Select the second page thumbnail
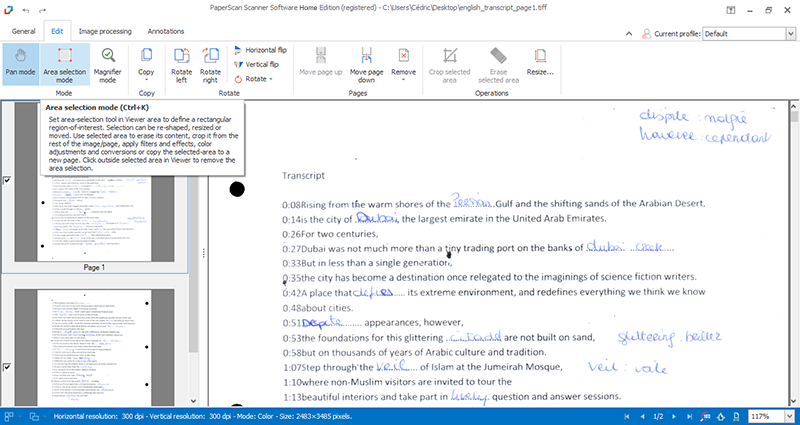The image size is (800, 425). click(x=94, y=347)
